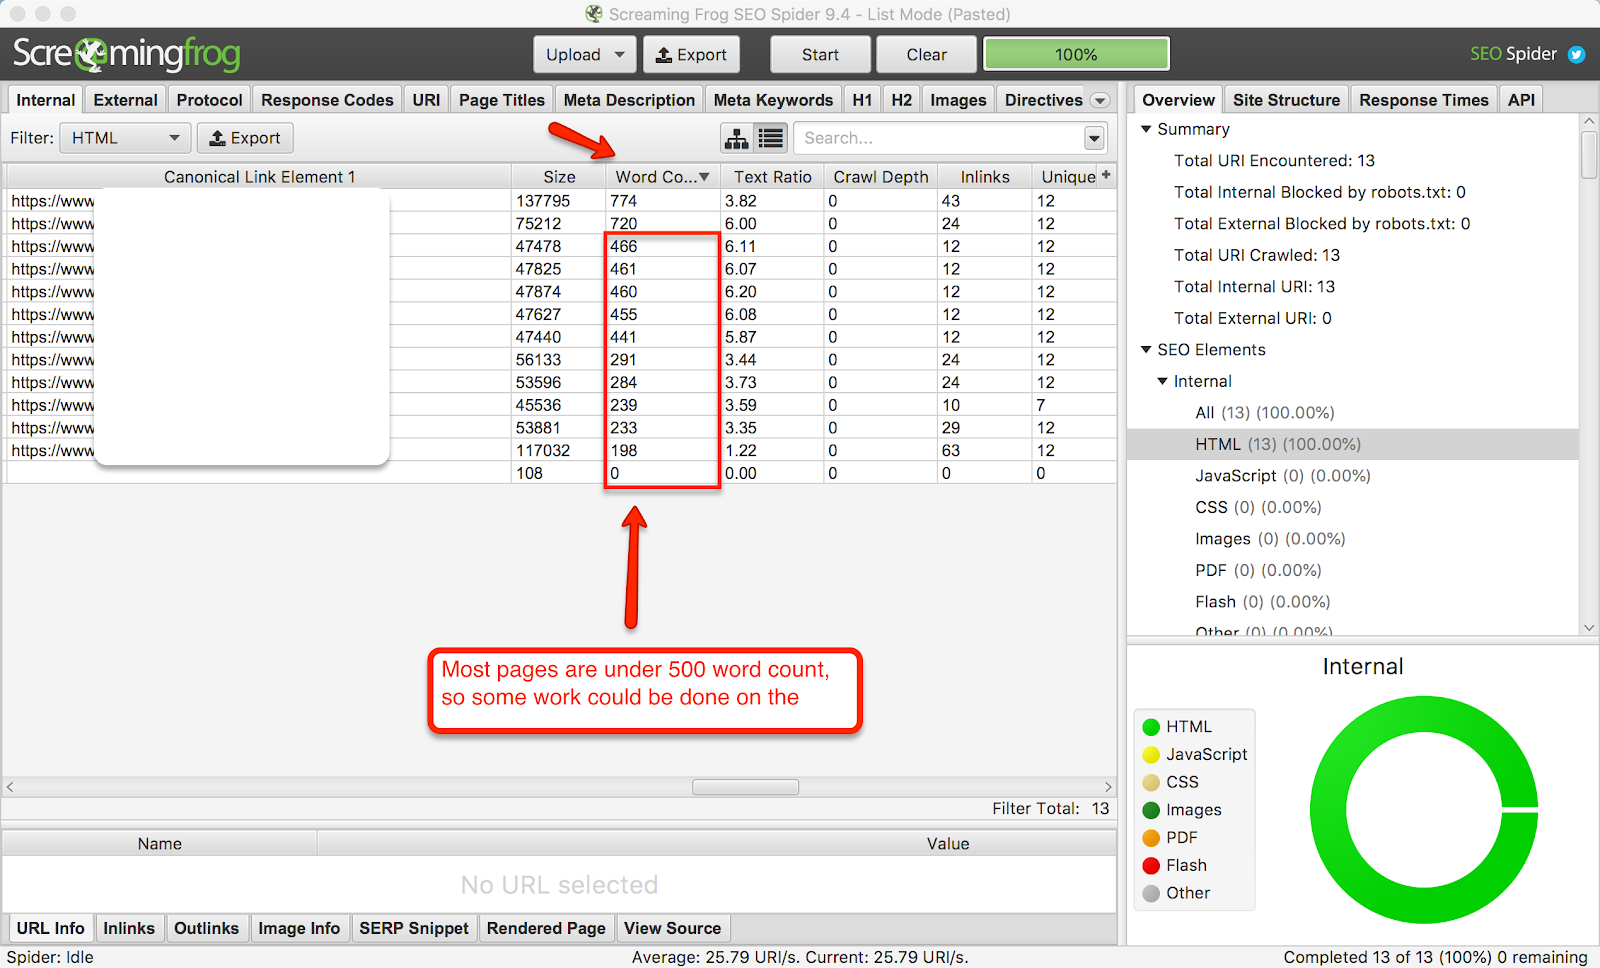Click the plus icon to add columns
The image size is (1600, 968).
click(x=1106, y=175)
